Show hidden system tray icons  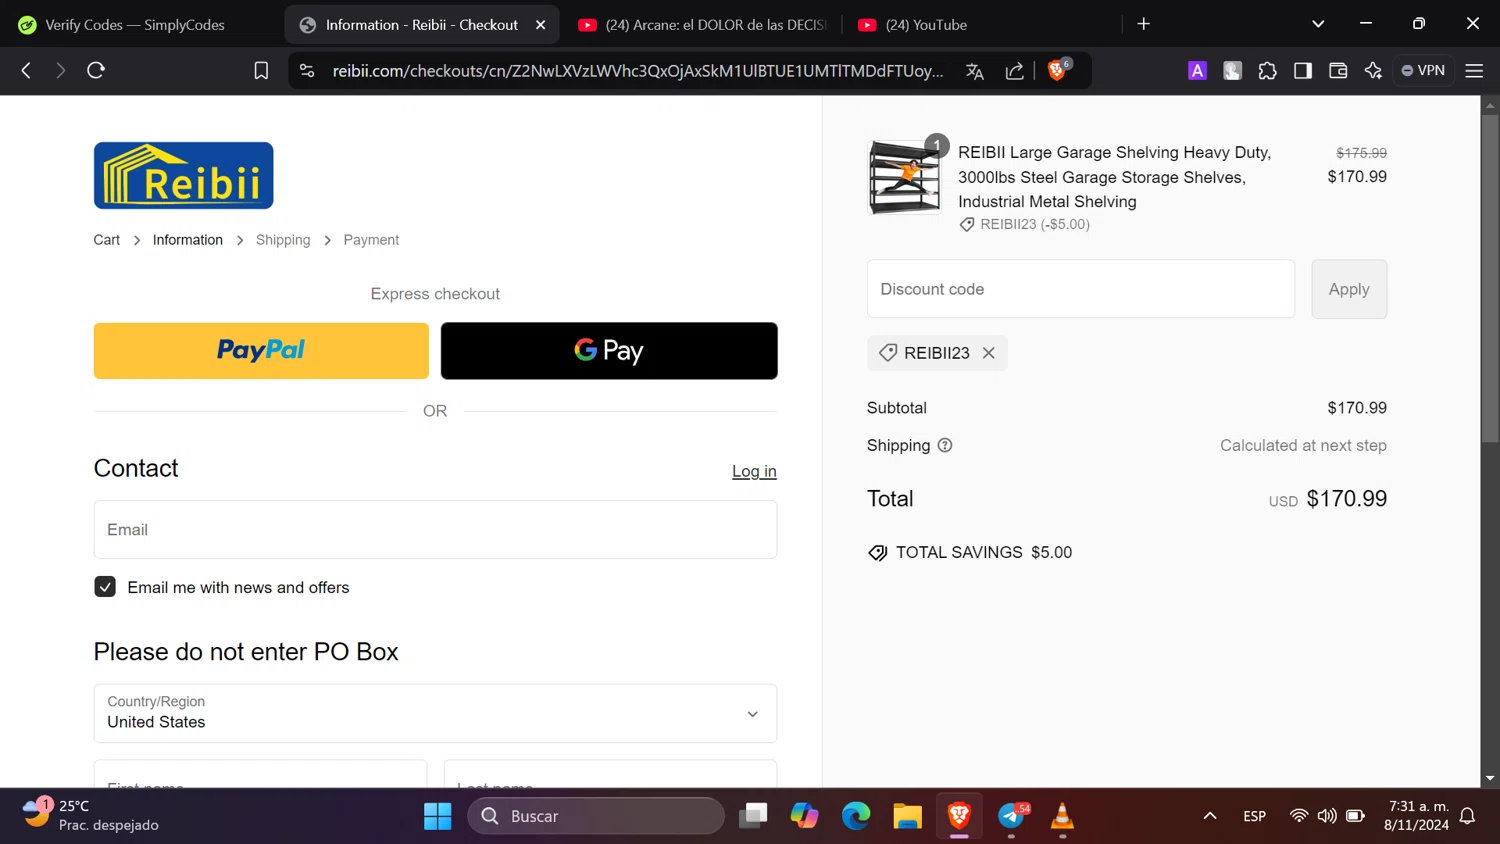tap(1210, 816)
